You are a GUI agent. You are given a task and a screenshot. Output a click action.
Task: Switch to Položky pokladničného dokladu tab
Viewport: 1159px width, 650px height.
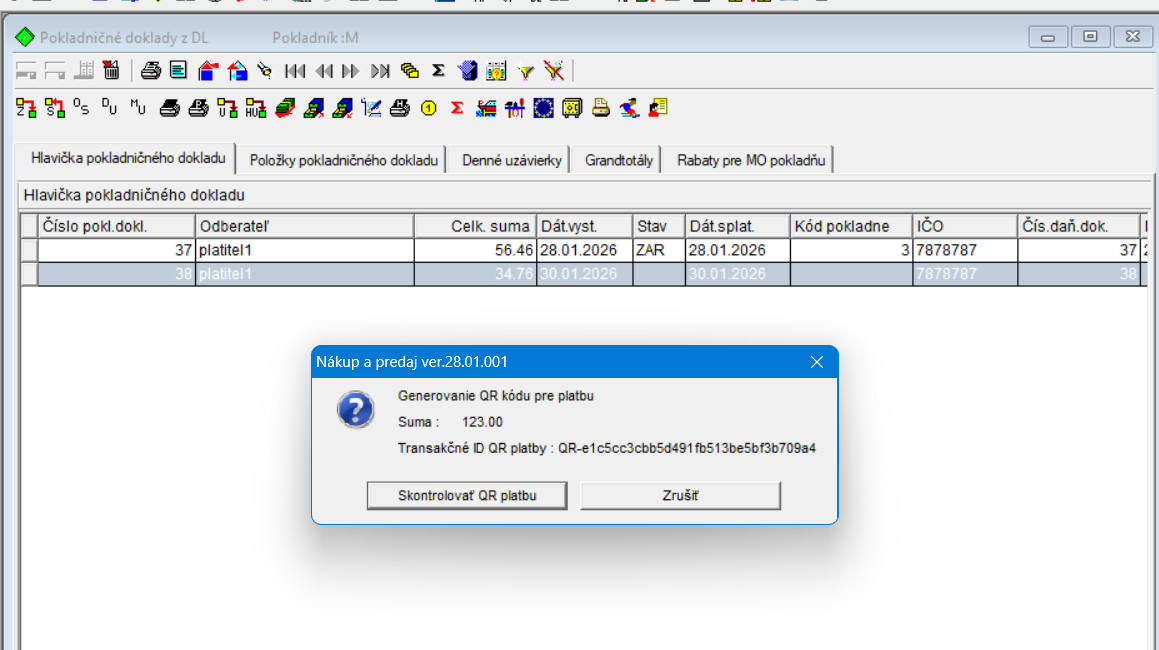tap(344, 160)
